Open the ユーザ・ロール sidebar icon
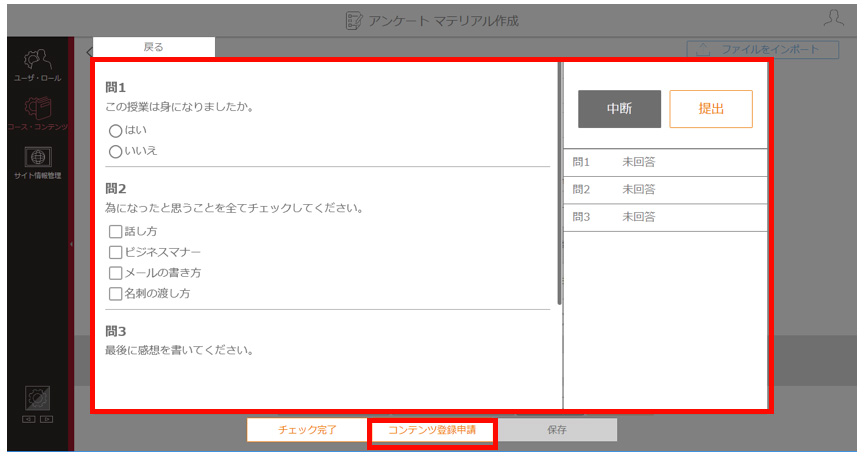864x459 pixels. (37, 60)
